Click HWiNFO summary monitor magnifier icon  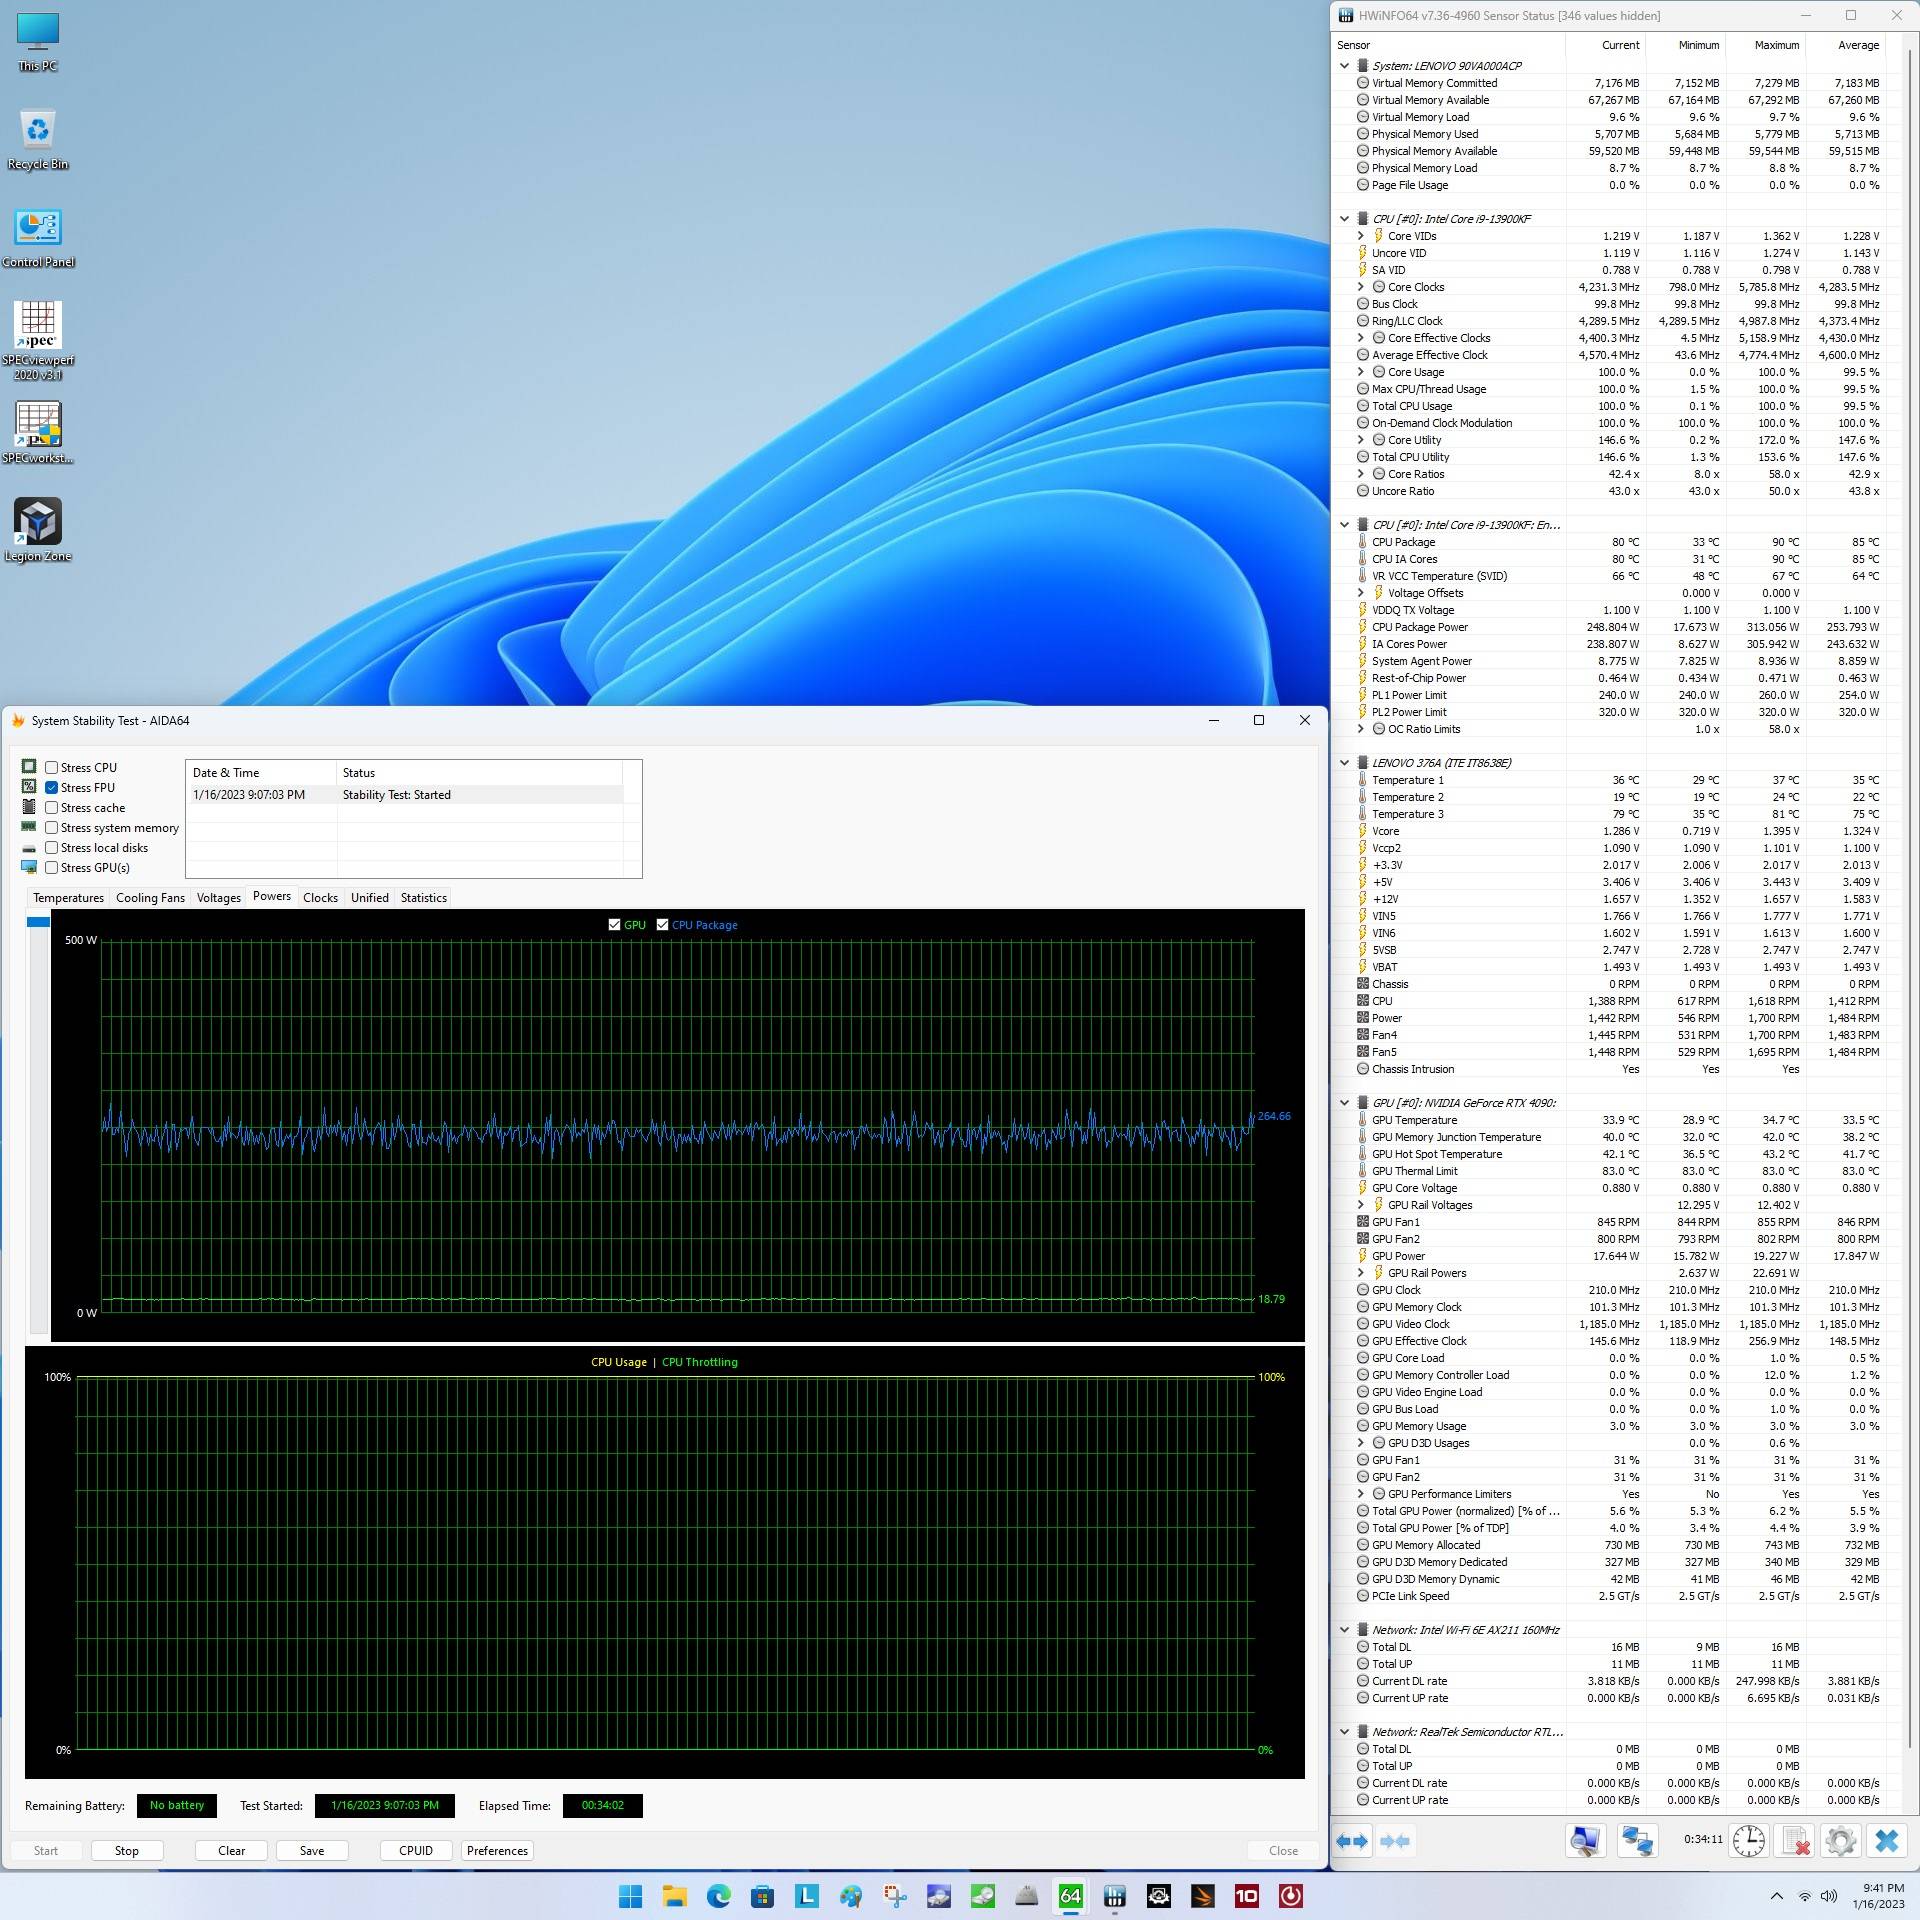(x=1586, y=1841)
